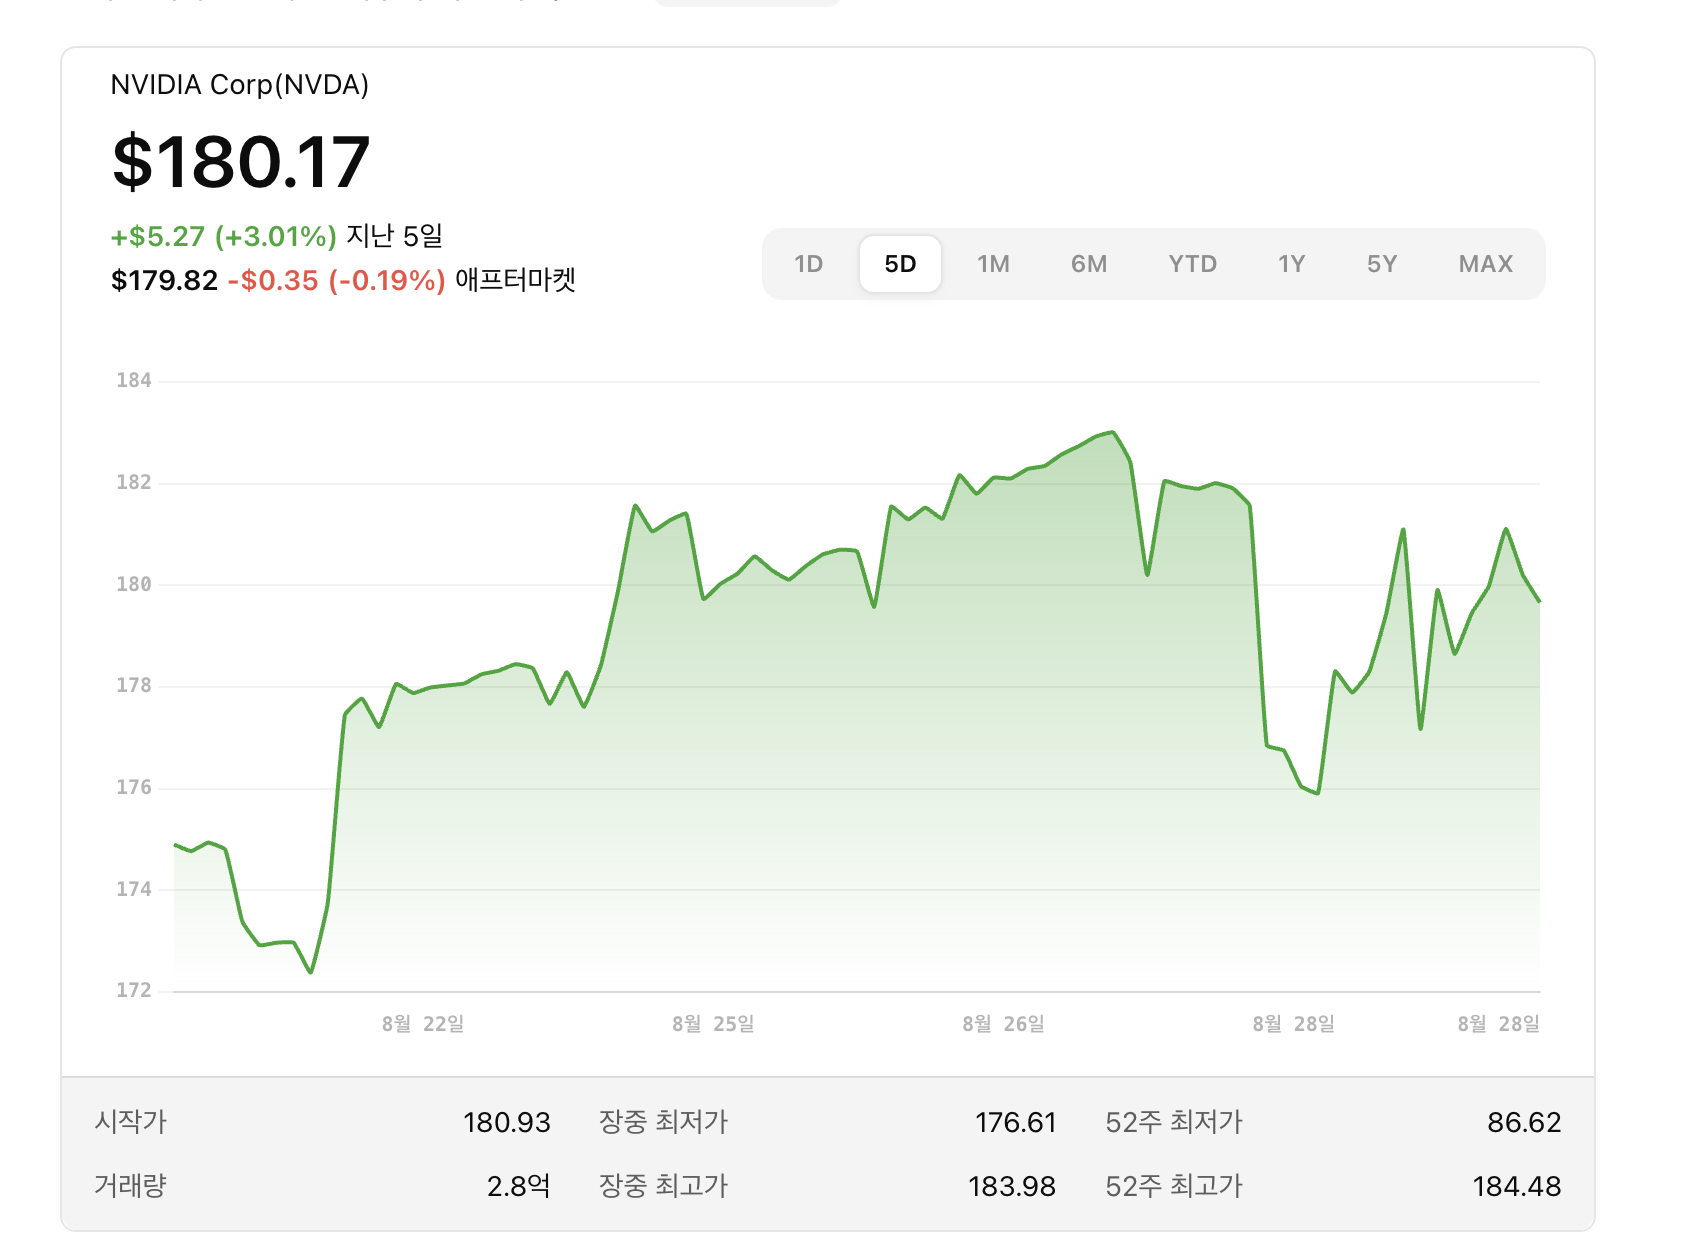This screenshot has height=1250, width=1688.
Task: Click the 거래량 value 2.8억
Action: (519, 1187)
